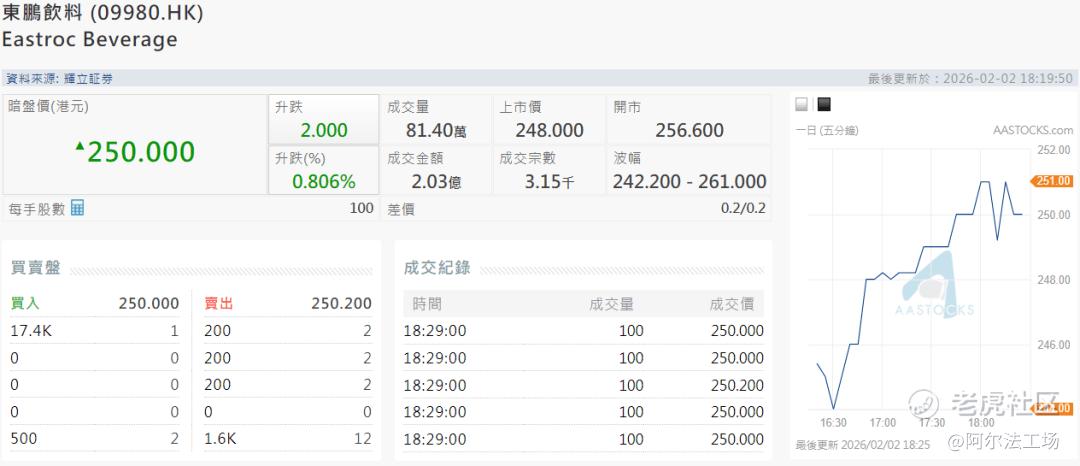Click the 成交價 column header
This screenshot has width=1080, height=466.
pyautogui.click(x=731, y=304)
